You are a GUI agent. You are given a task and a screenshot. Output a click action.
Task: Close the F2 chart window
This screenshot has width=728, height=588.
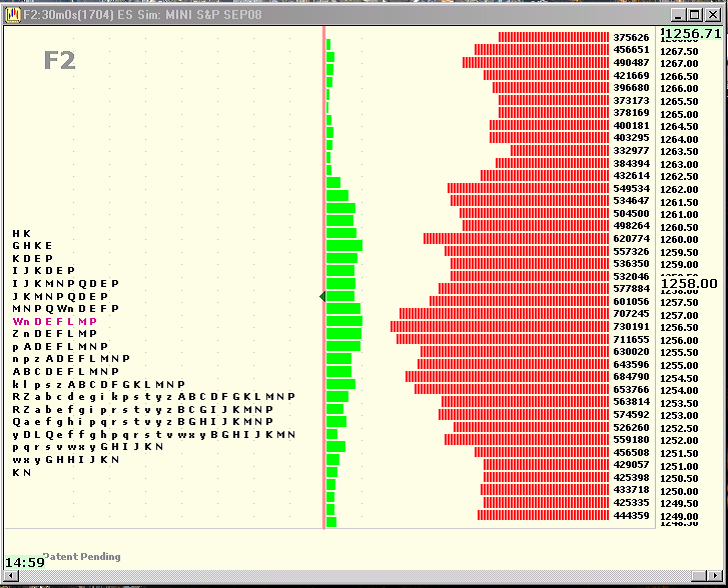pyautogui.click(x=713, y=15)
